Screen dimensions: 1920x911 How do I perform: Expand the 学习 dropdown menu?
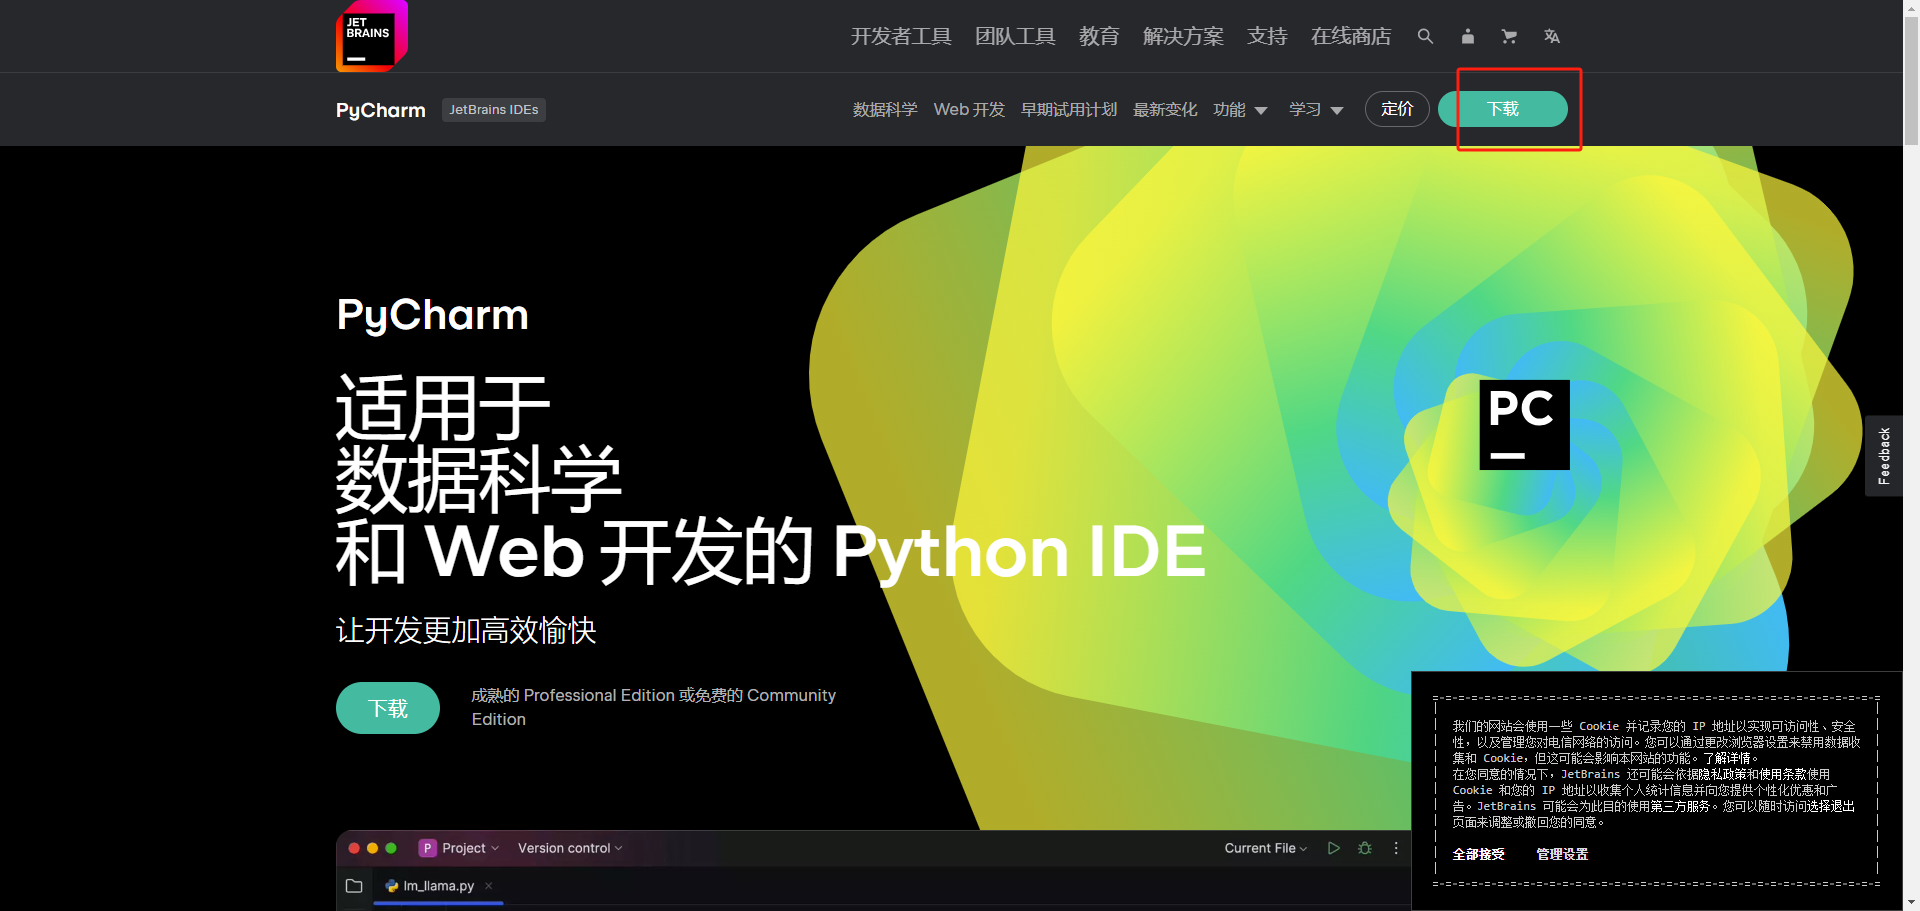tap(1316, 110)
